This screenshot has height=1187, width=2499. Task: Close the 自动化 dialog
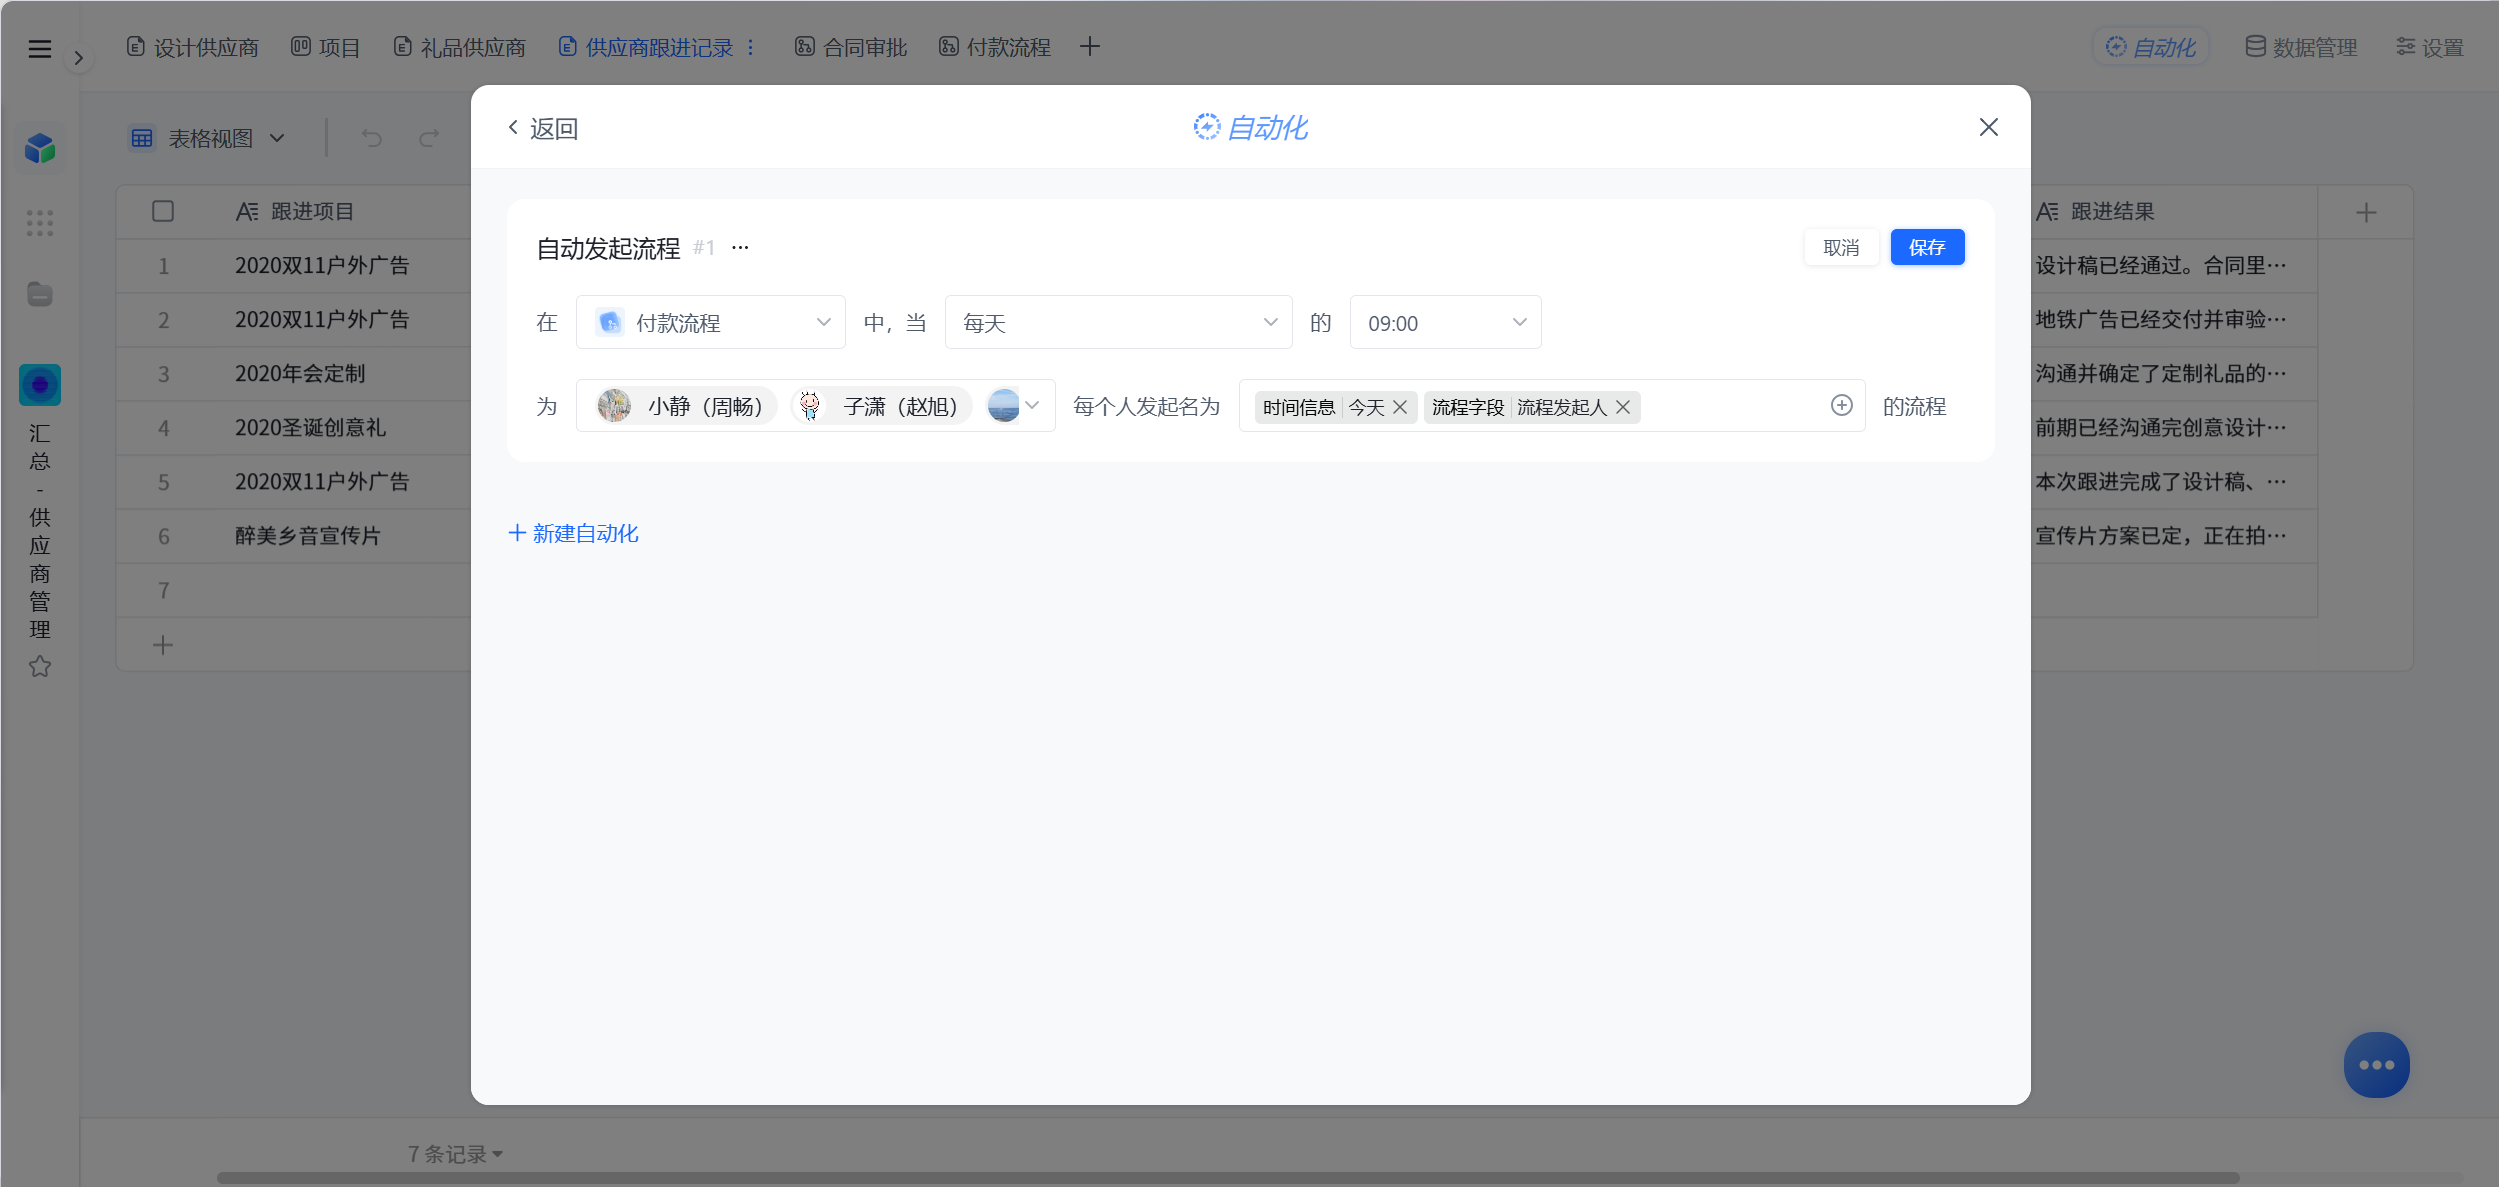(x=1989, y=127)
